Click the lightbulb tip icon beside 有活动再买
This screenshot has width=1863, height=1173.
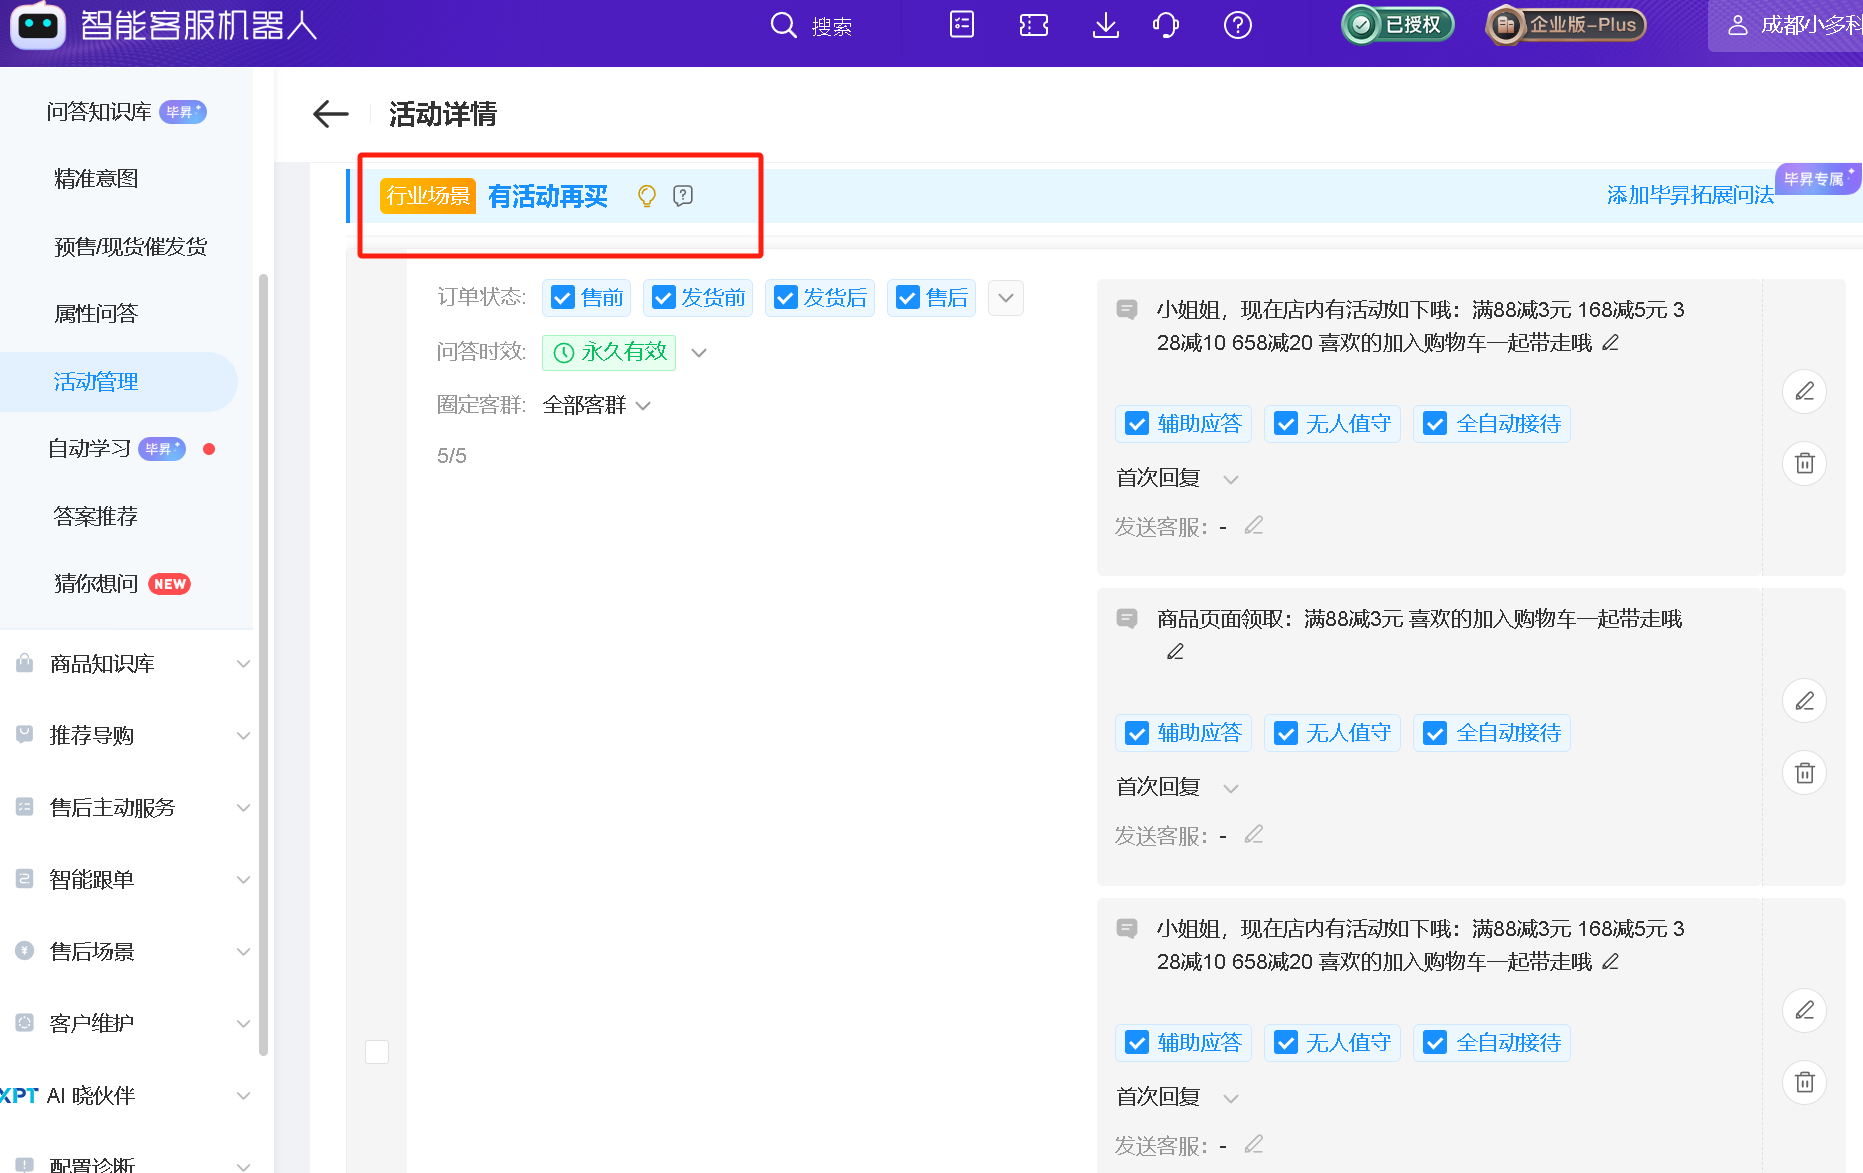(x=647, y=196)
